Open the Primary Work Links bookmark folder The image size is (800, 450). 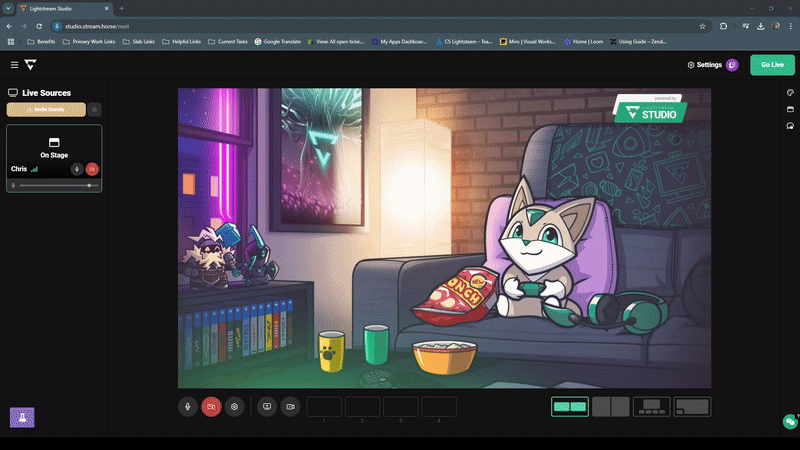tap(89, 42)
